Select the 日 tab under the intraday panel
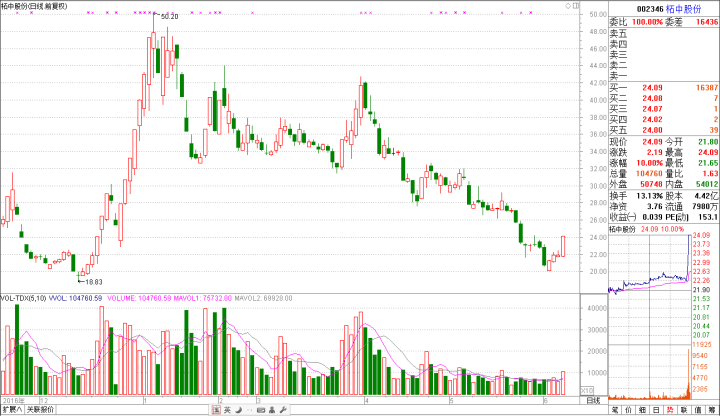The height and width of the screenshot is (416, 720). (656, 410)
